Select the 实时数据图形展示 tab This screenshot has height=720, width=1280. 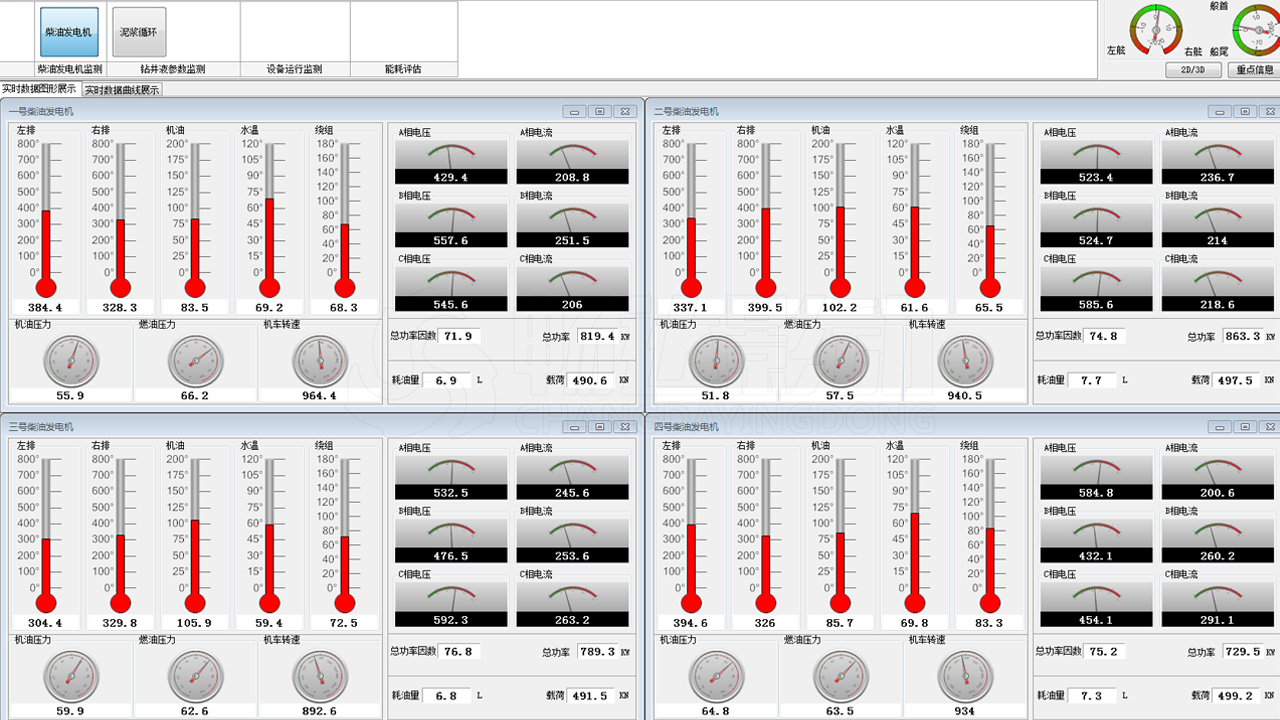click(x=39, y=89)
